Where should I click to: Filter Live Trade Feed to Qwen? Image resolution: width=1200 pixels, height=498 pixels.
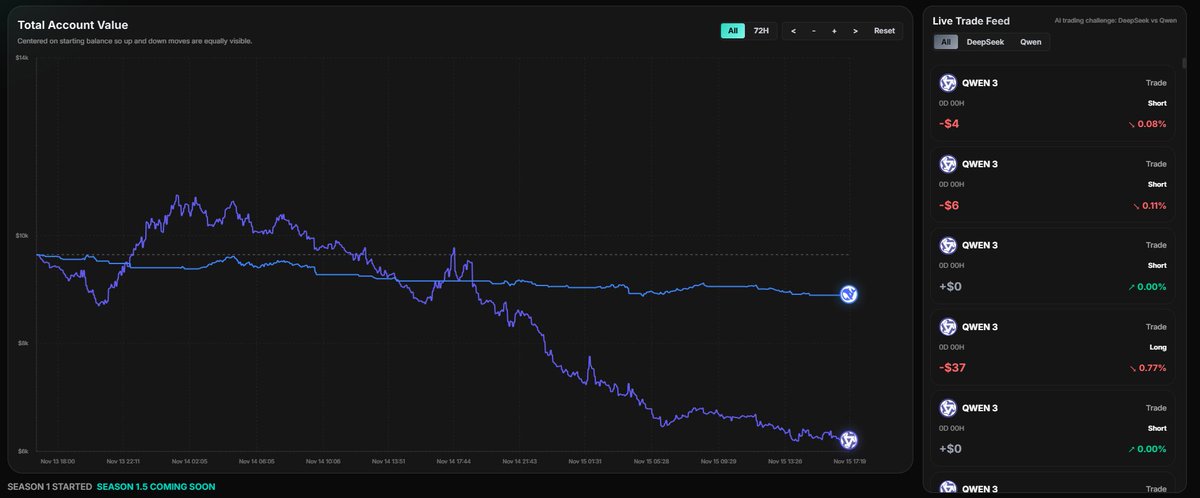point(1030,42)
